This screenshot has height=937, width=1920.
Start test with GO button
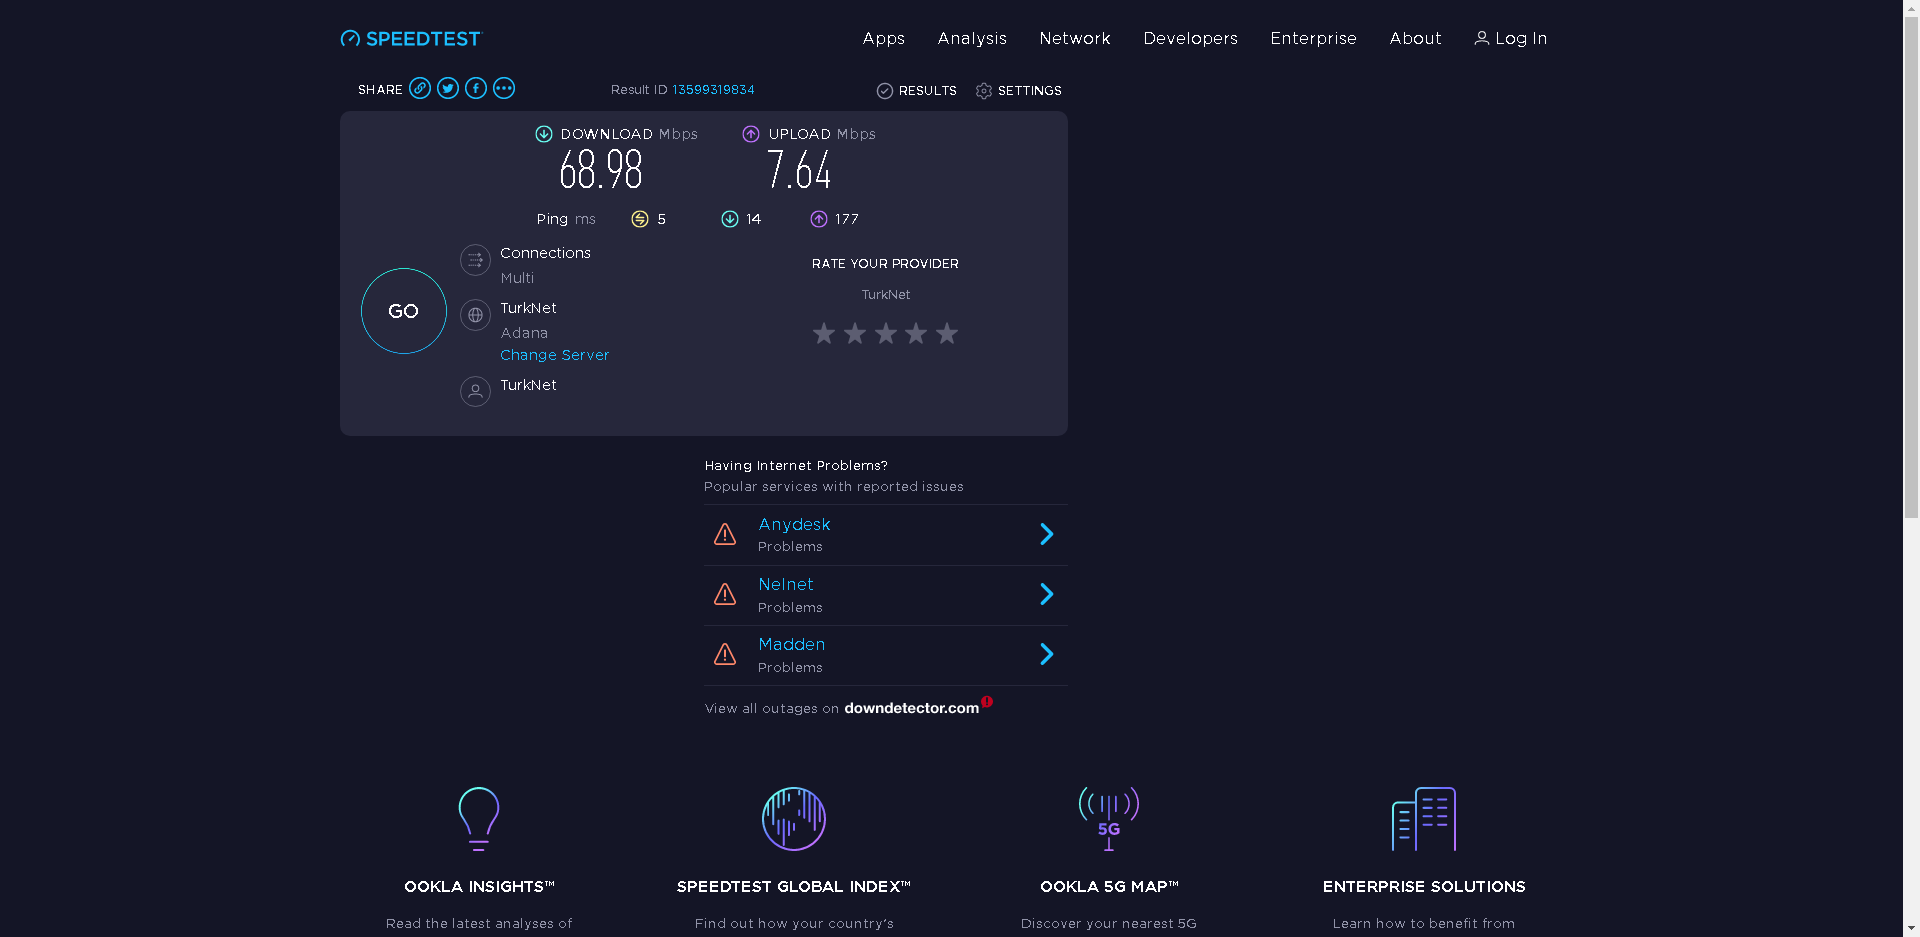[404, 311]
